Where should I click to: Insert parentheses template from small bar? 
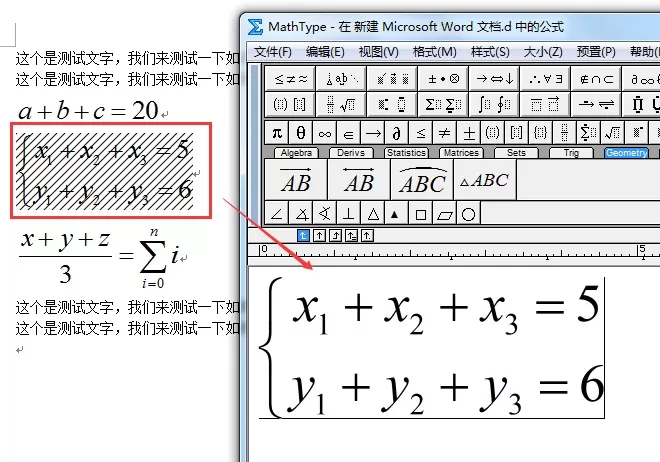click(x=492, y=133)
